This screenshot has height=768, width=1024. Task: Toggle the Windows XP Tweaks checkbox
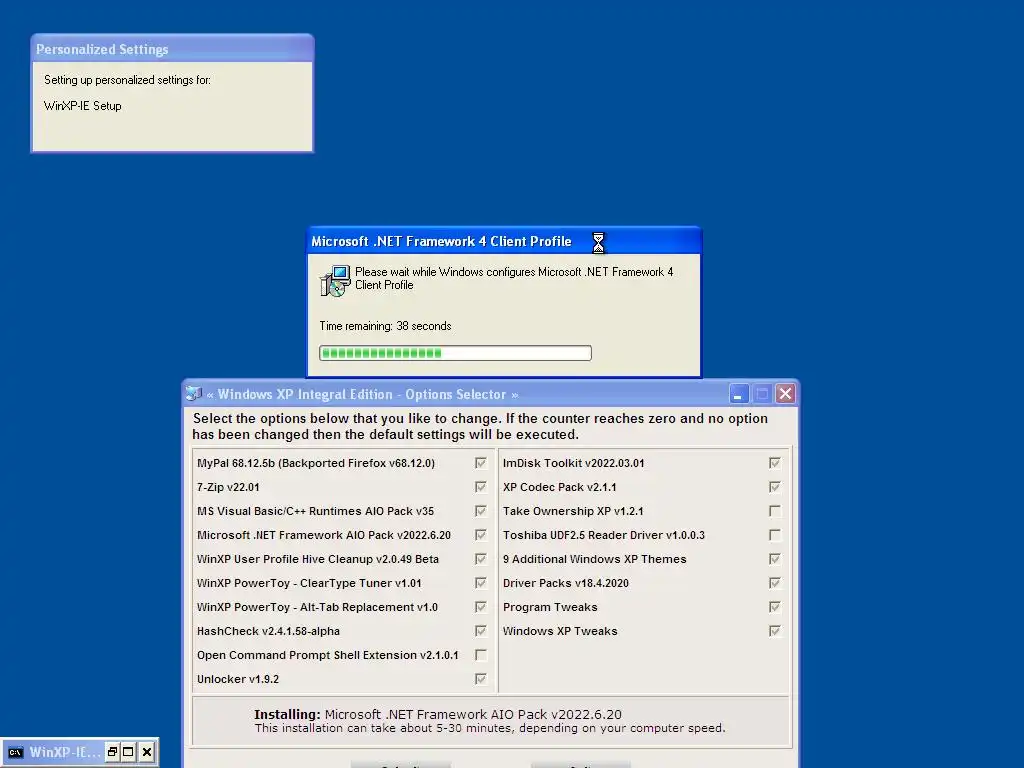[775, 631]
